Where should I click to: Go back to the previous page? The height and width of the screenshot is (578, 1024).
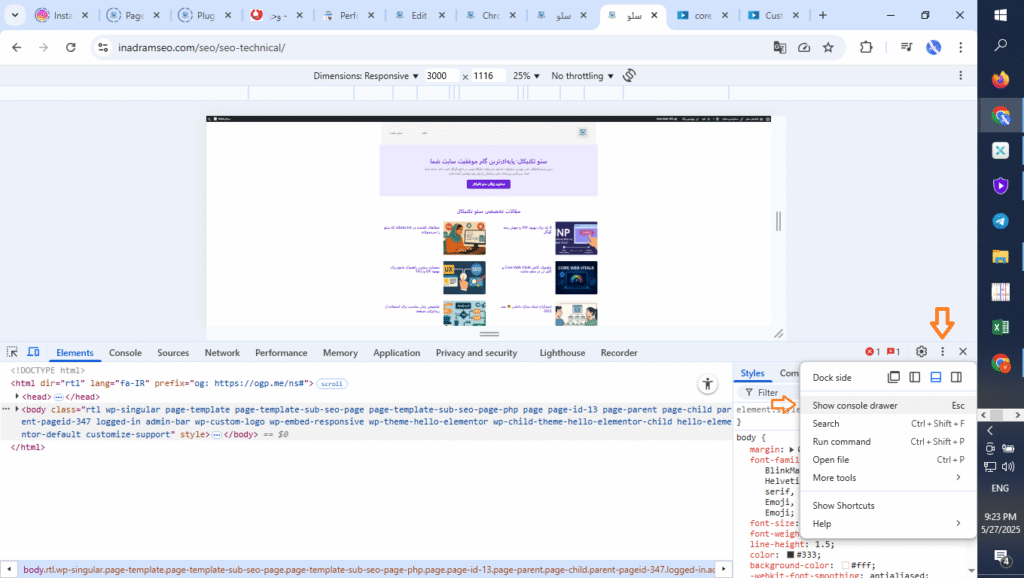pyautogui.click(x=17, y=47)
